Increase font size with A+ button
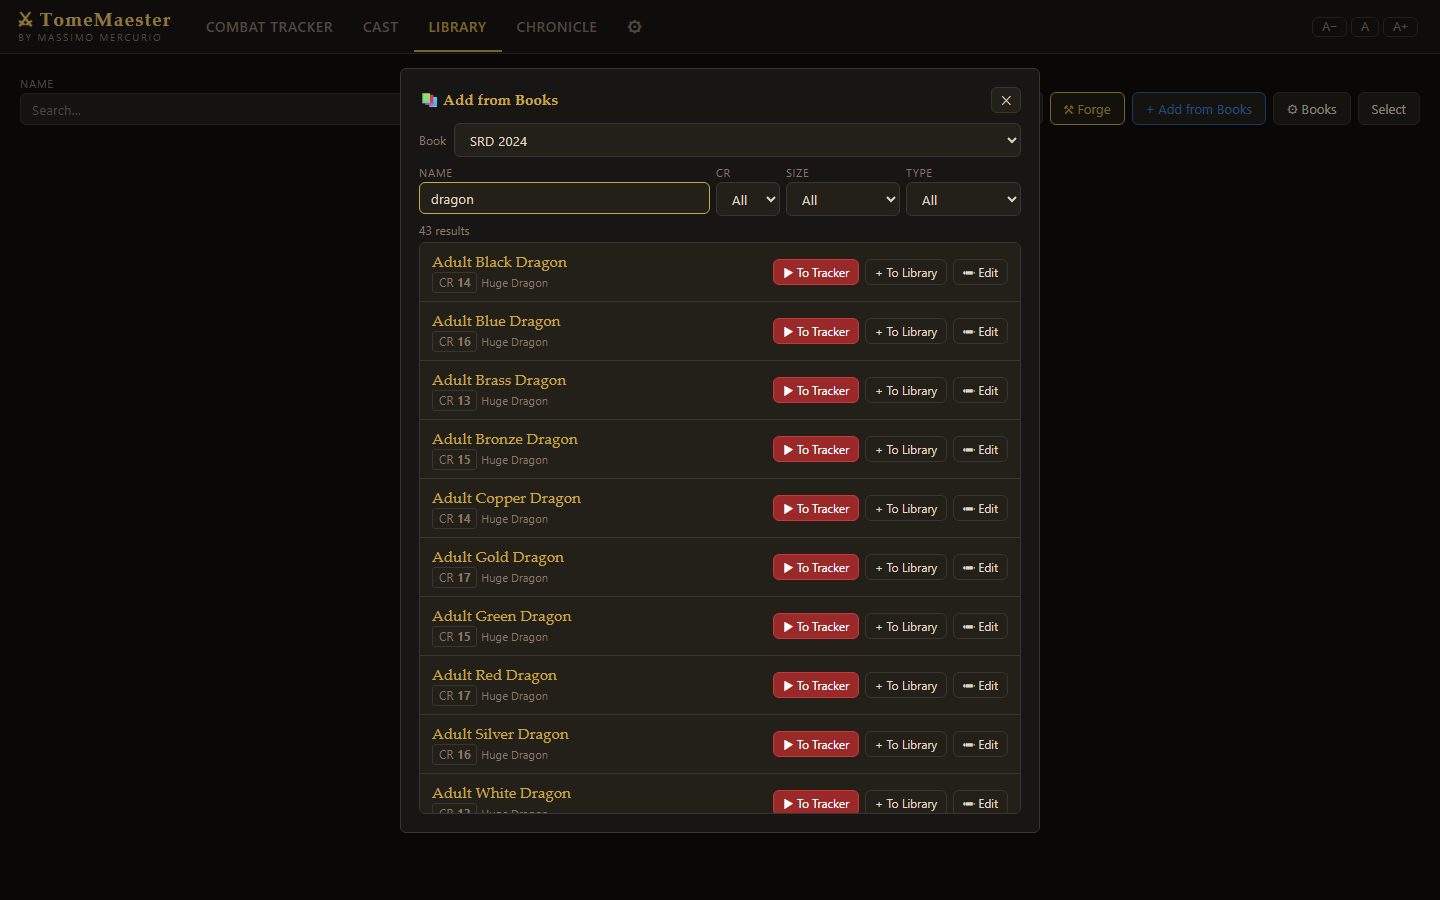 (1400, 27)
